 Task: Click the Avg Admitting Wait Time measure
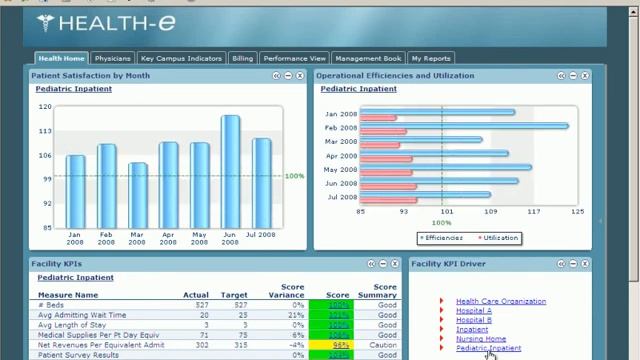coord(82,315)
